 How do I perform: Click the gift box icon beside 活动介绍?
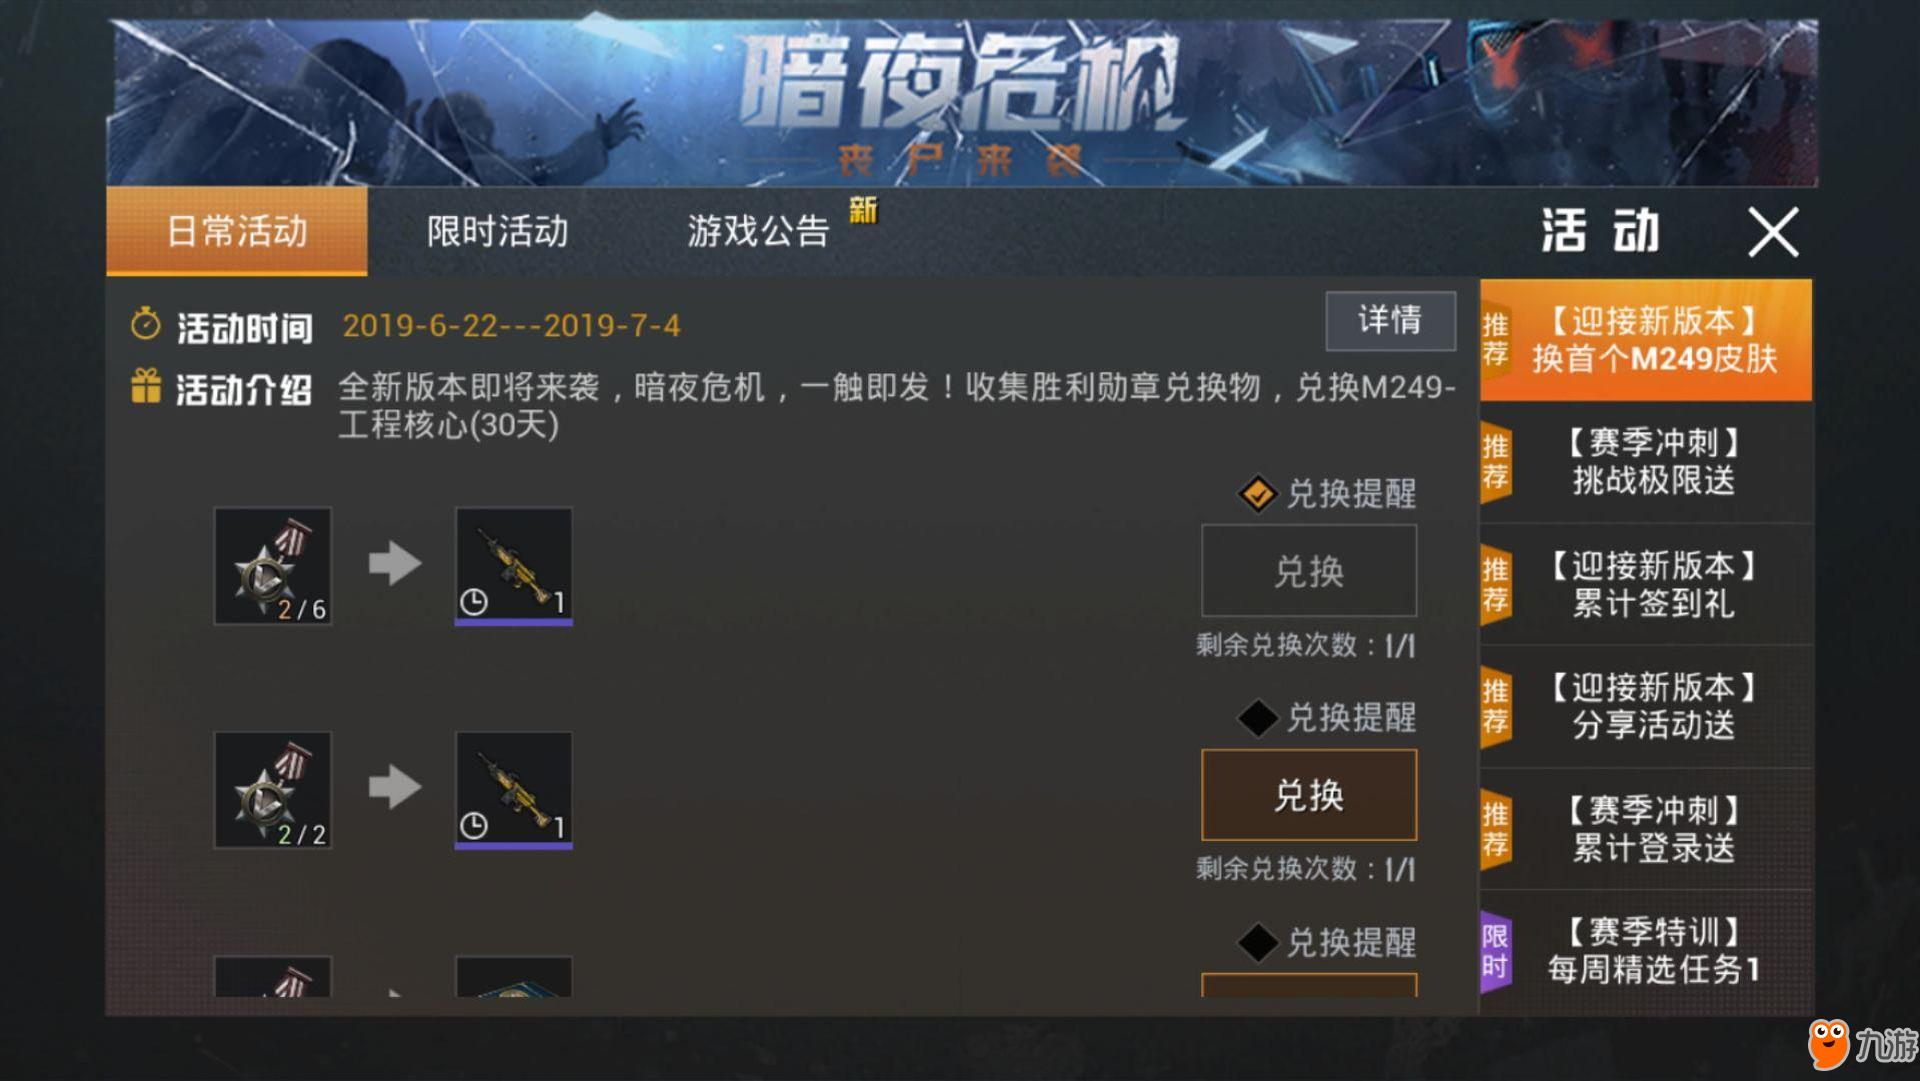tap(146, 386)
